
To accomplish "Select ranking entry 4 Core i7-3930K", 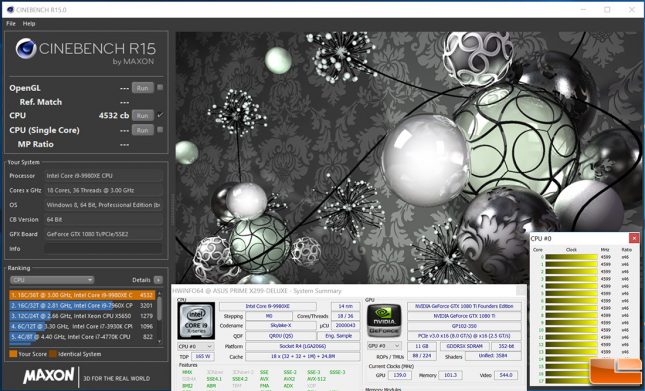I will click(x=82, y=326).
